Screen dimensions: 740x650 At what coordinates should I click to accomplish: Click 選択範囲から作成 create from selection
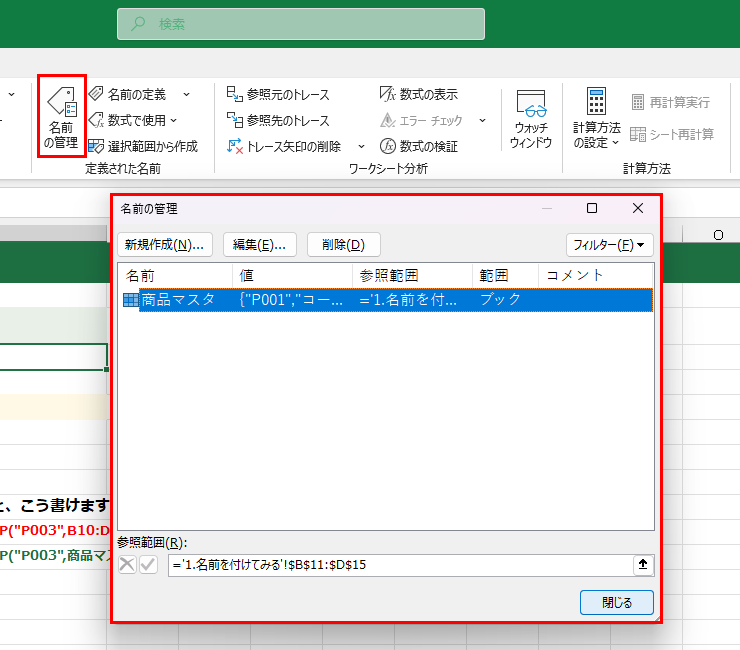point(143,146)
